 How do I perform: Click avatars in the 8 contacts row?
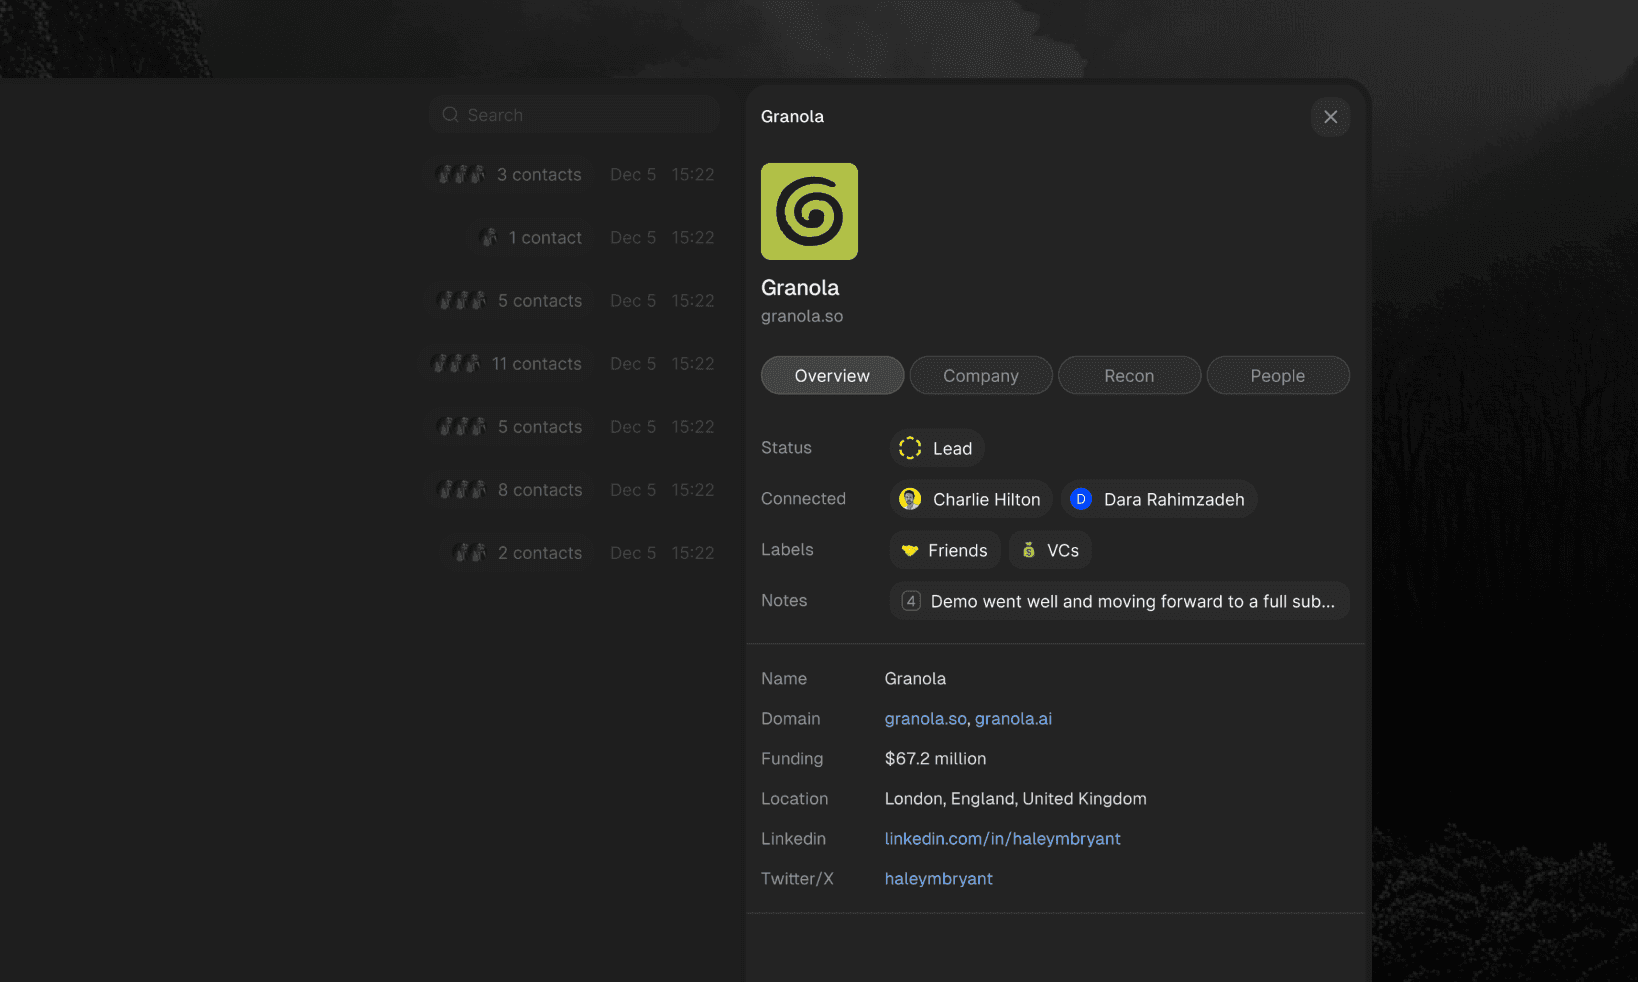click(x=462, y=489)
